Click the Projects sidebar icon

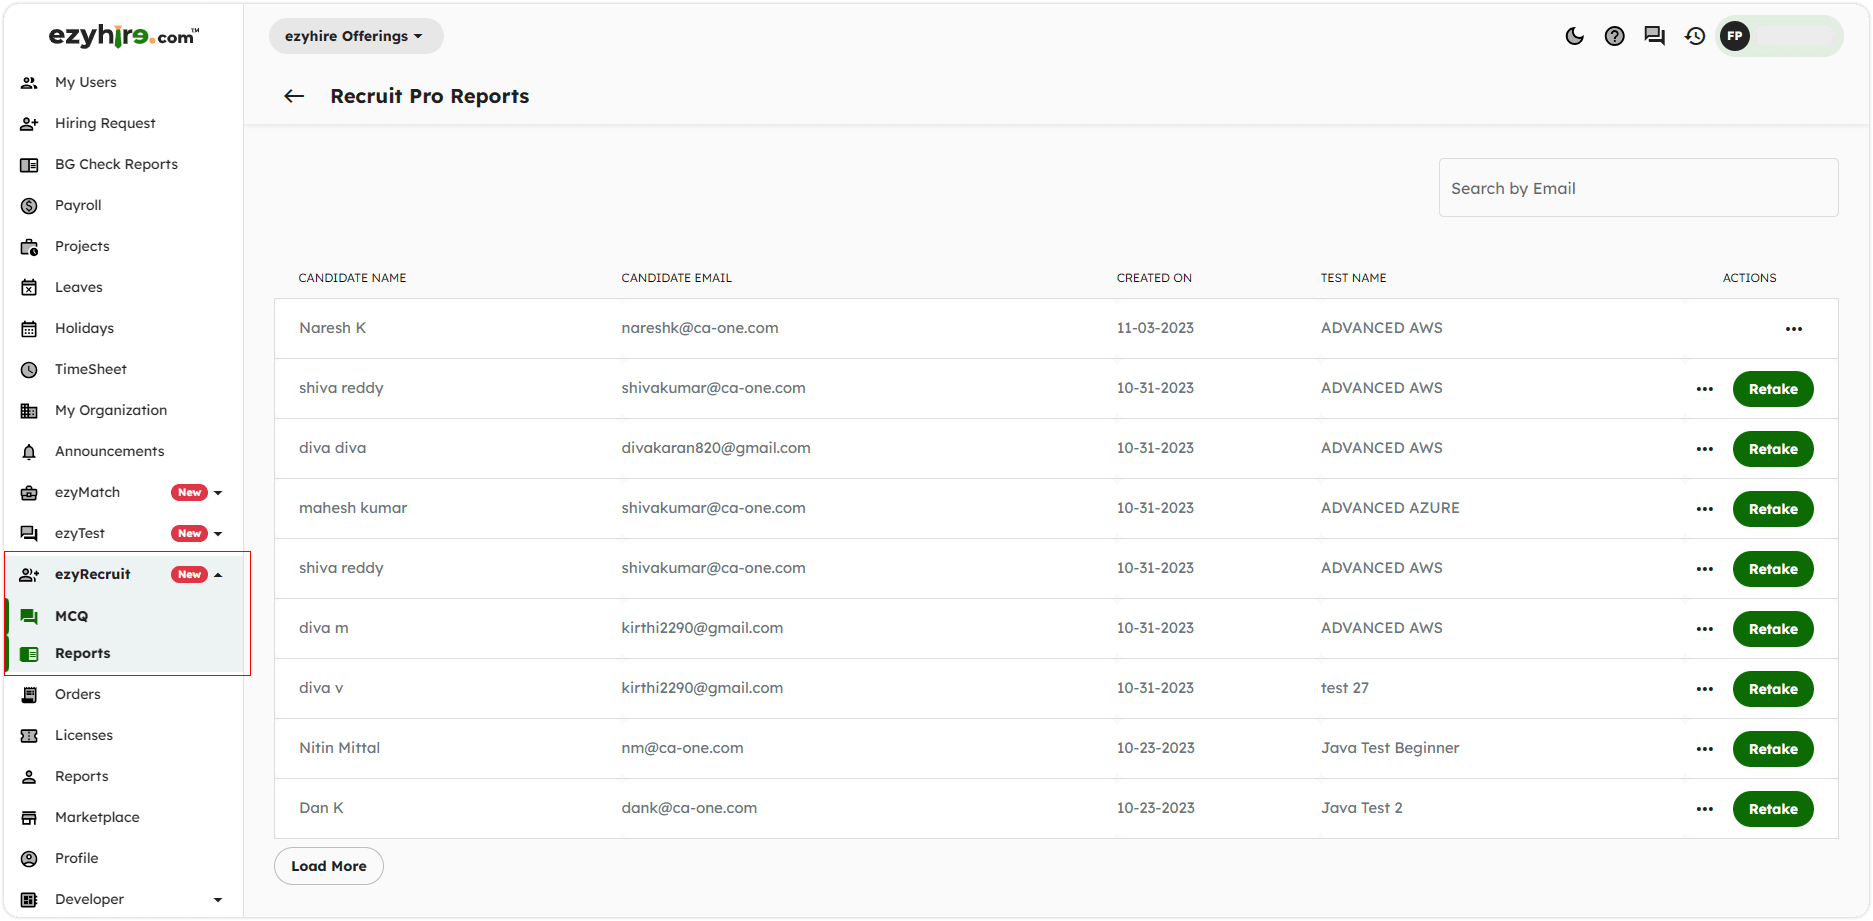click(x=29, y=246)
